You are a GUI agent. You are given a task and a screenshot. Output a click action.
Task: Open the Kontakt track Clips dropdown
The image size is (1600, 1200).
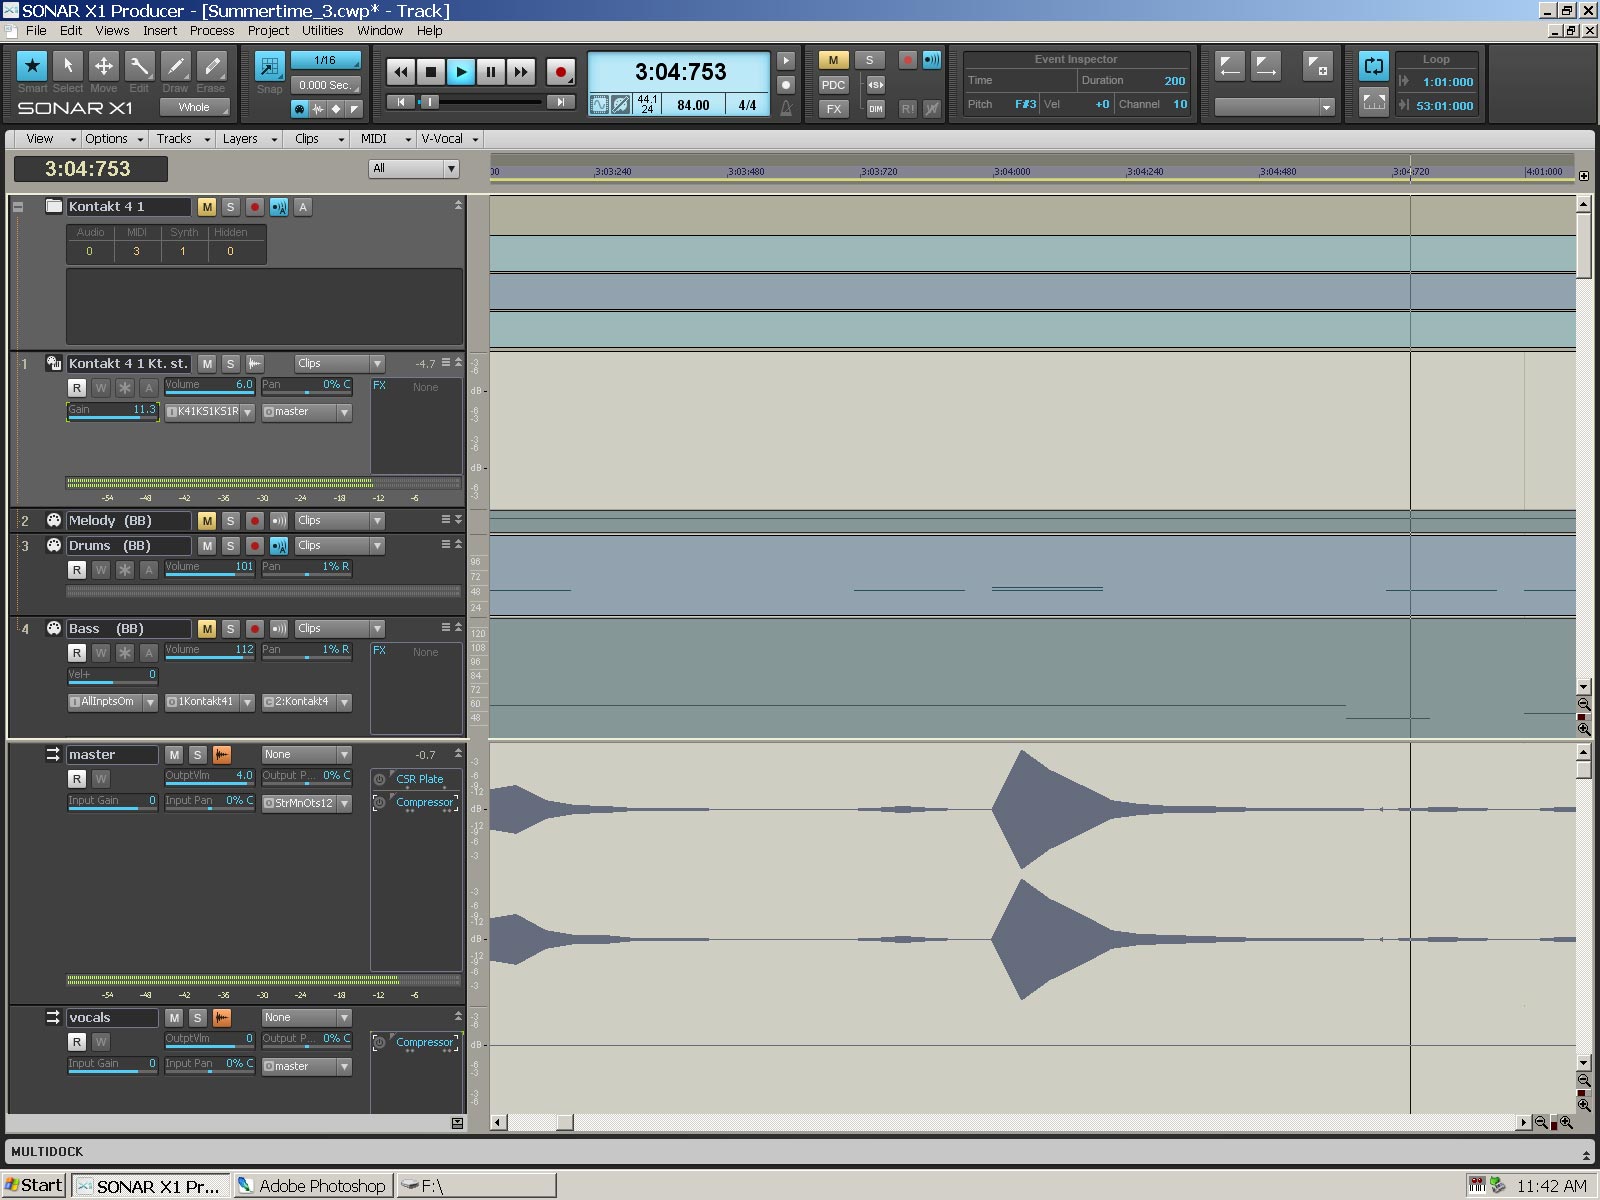339,364
